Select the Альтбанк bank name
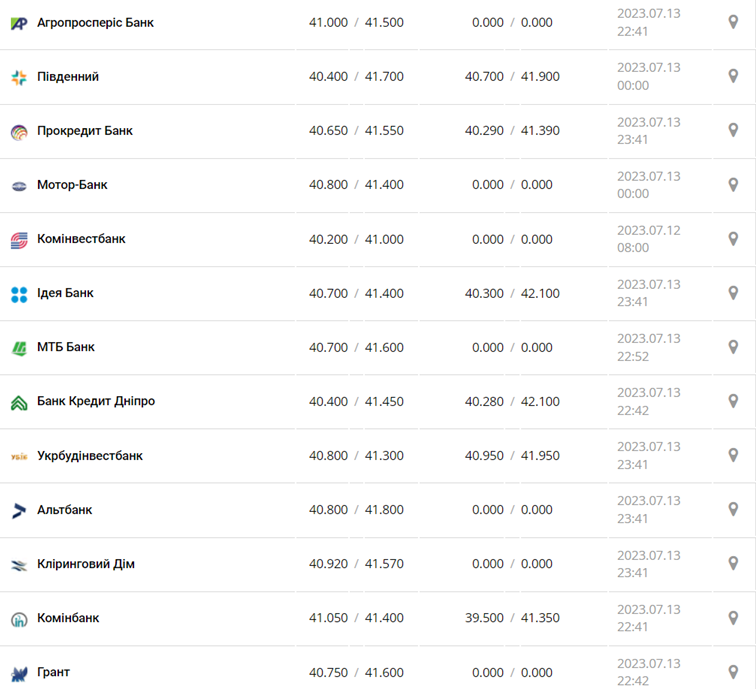The height and width of the screenshot is (689, 756). tap(65, 510)
